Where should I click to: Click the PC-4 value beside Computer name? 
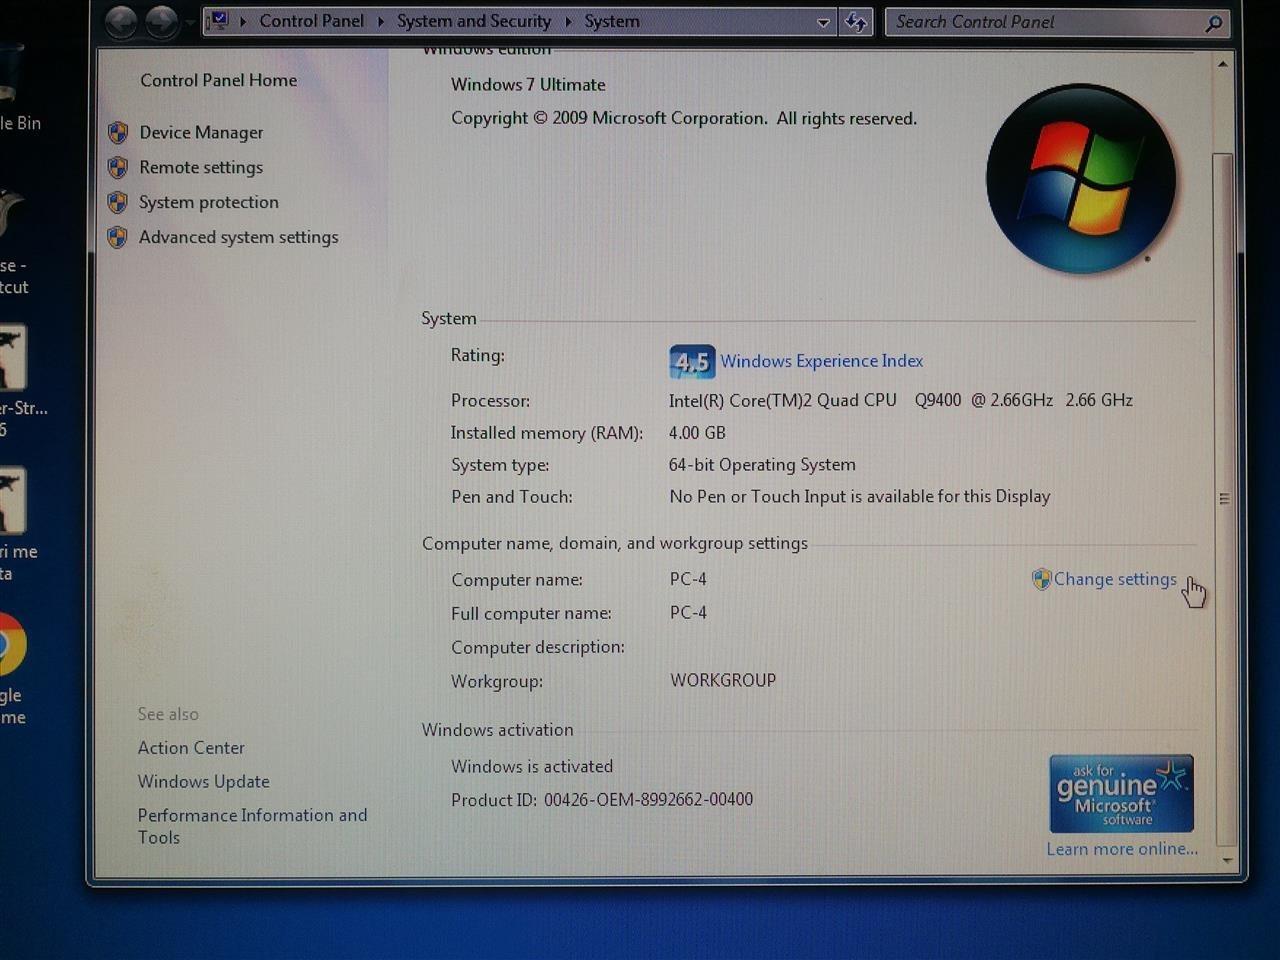click(688, 579)
